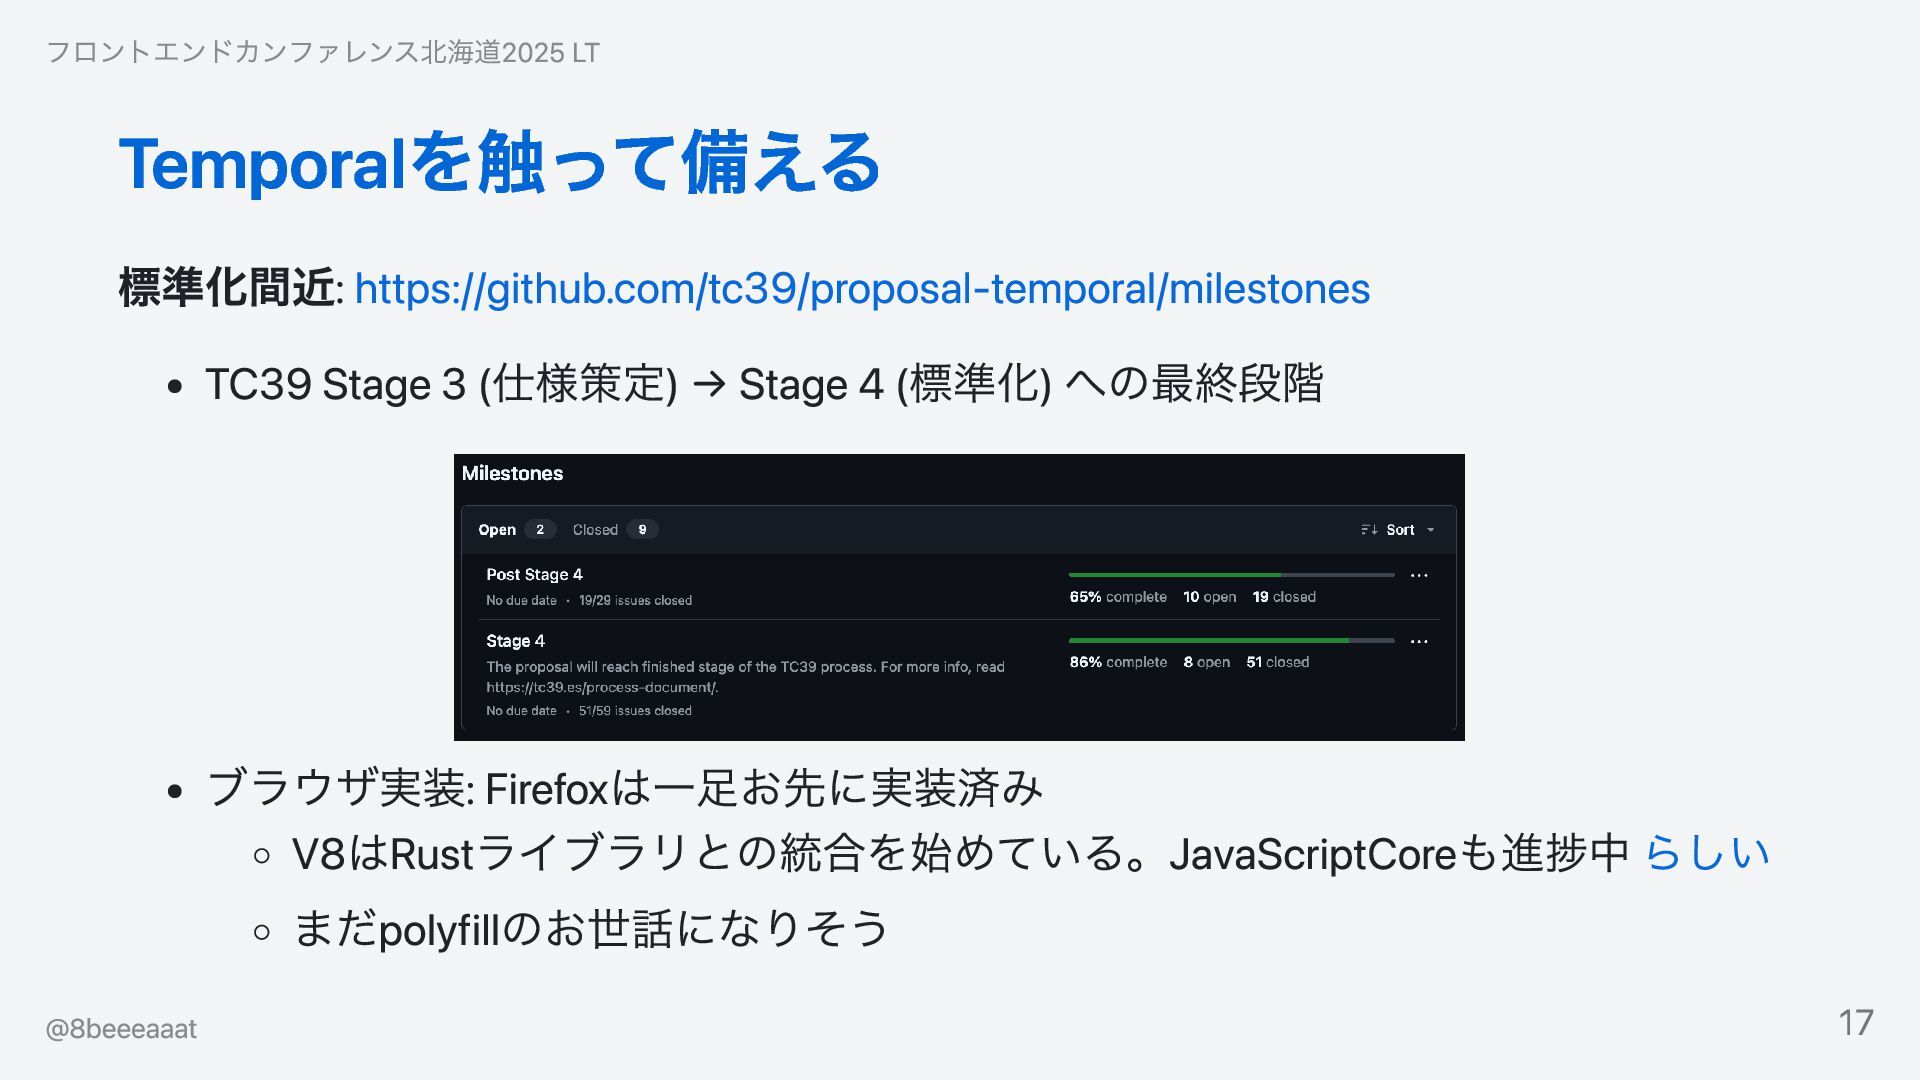The image size is (1920, 1080).
Task: Click the 10 open issues link
Action: pyautogui.click(x=1209, y=597)
